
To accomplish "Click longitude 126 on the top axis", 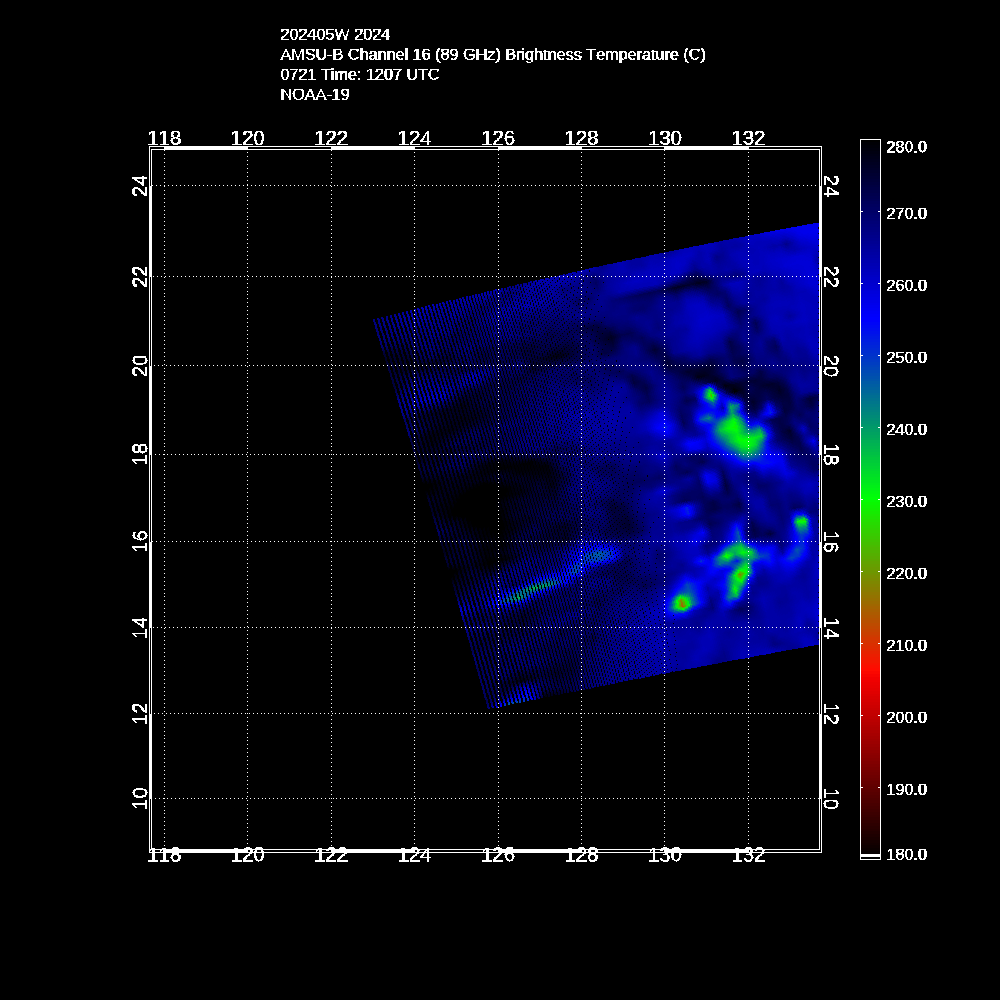I will (498, 138).
